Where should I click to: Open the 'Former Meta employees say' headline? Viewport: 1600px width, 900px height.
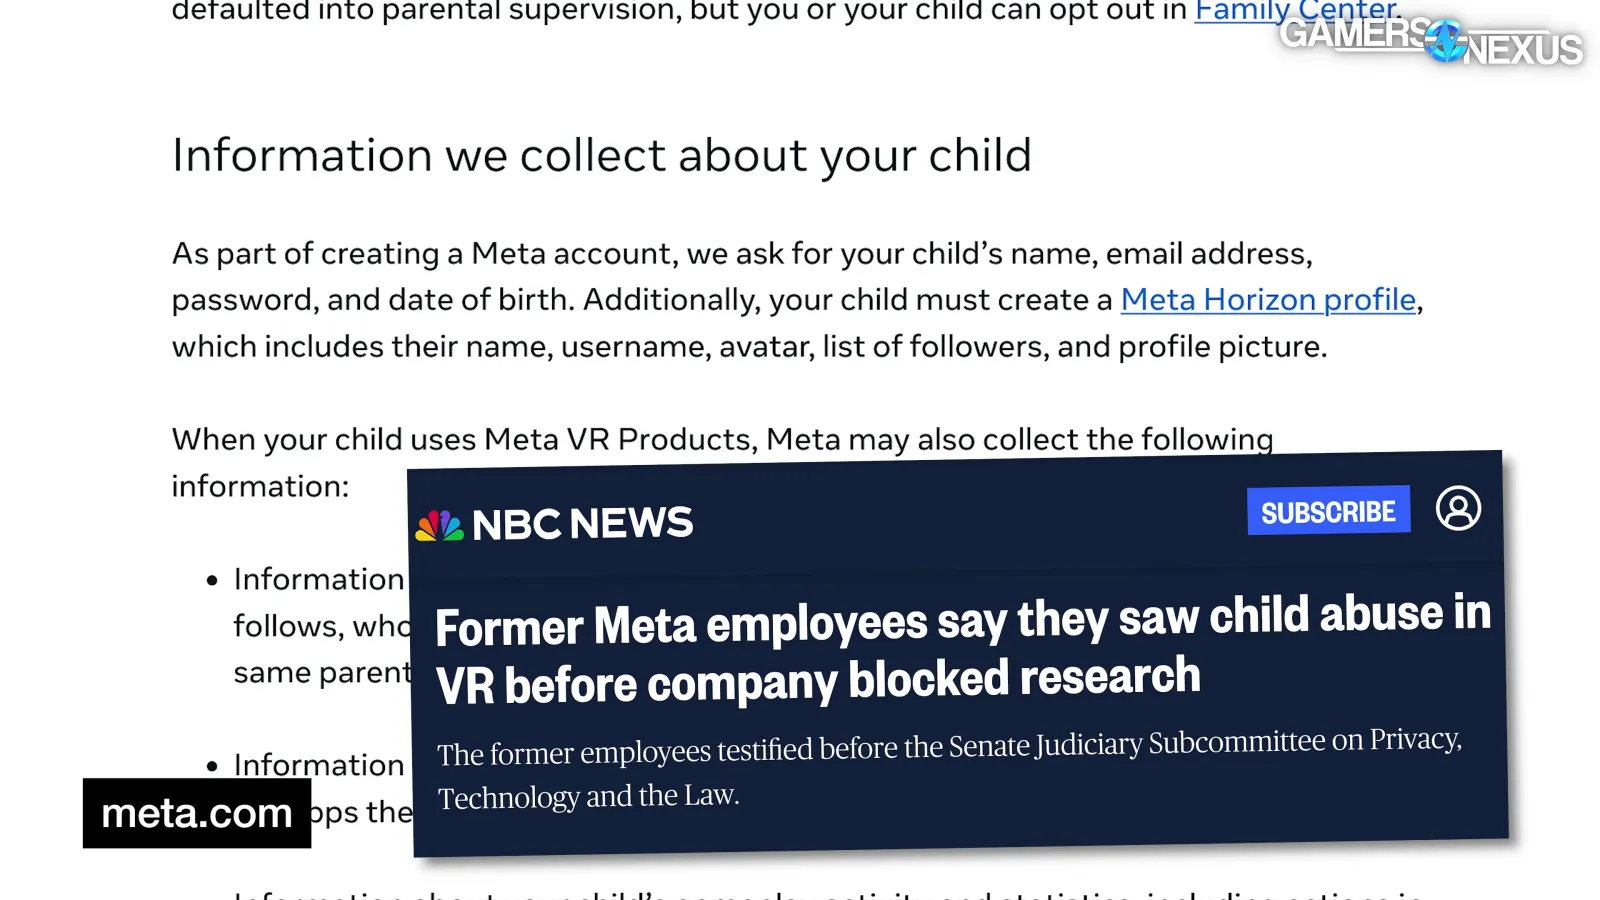[962, 650]
